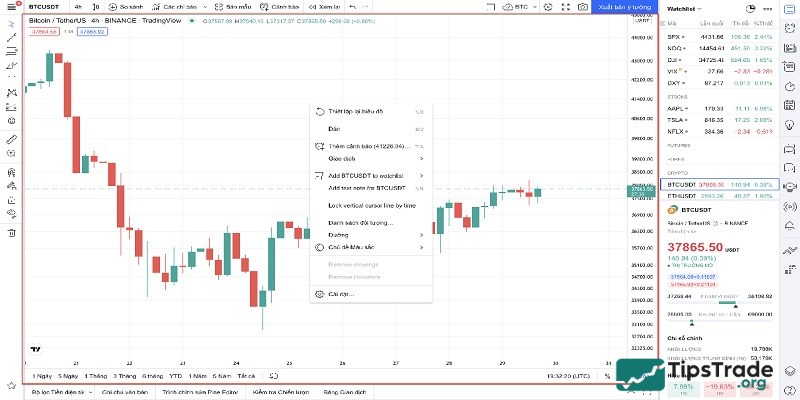
Task: Toggle Lock vertical cursor line by time
Action: coord(371,205)
